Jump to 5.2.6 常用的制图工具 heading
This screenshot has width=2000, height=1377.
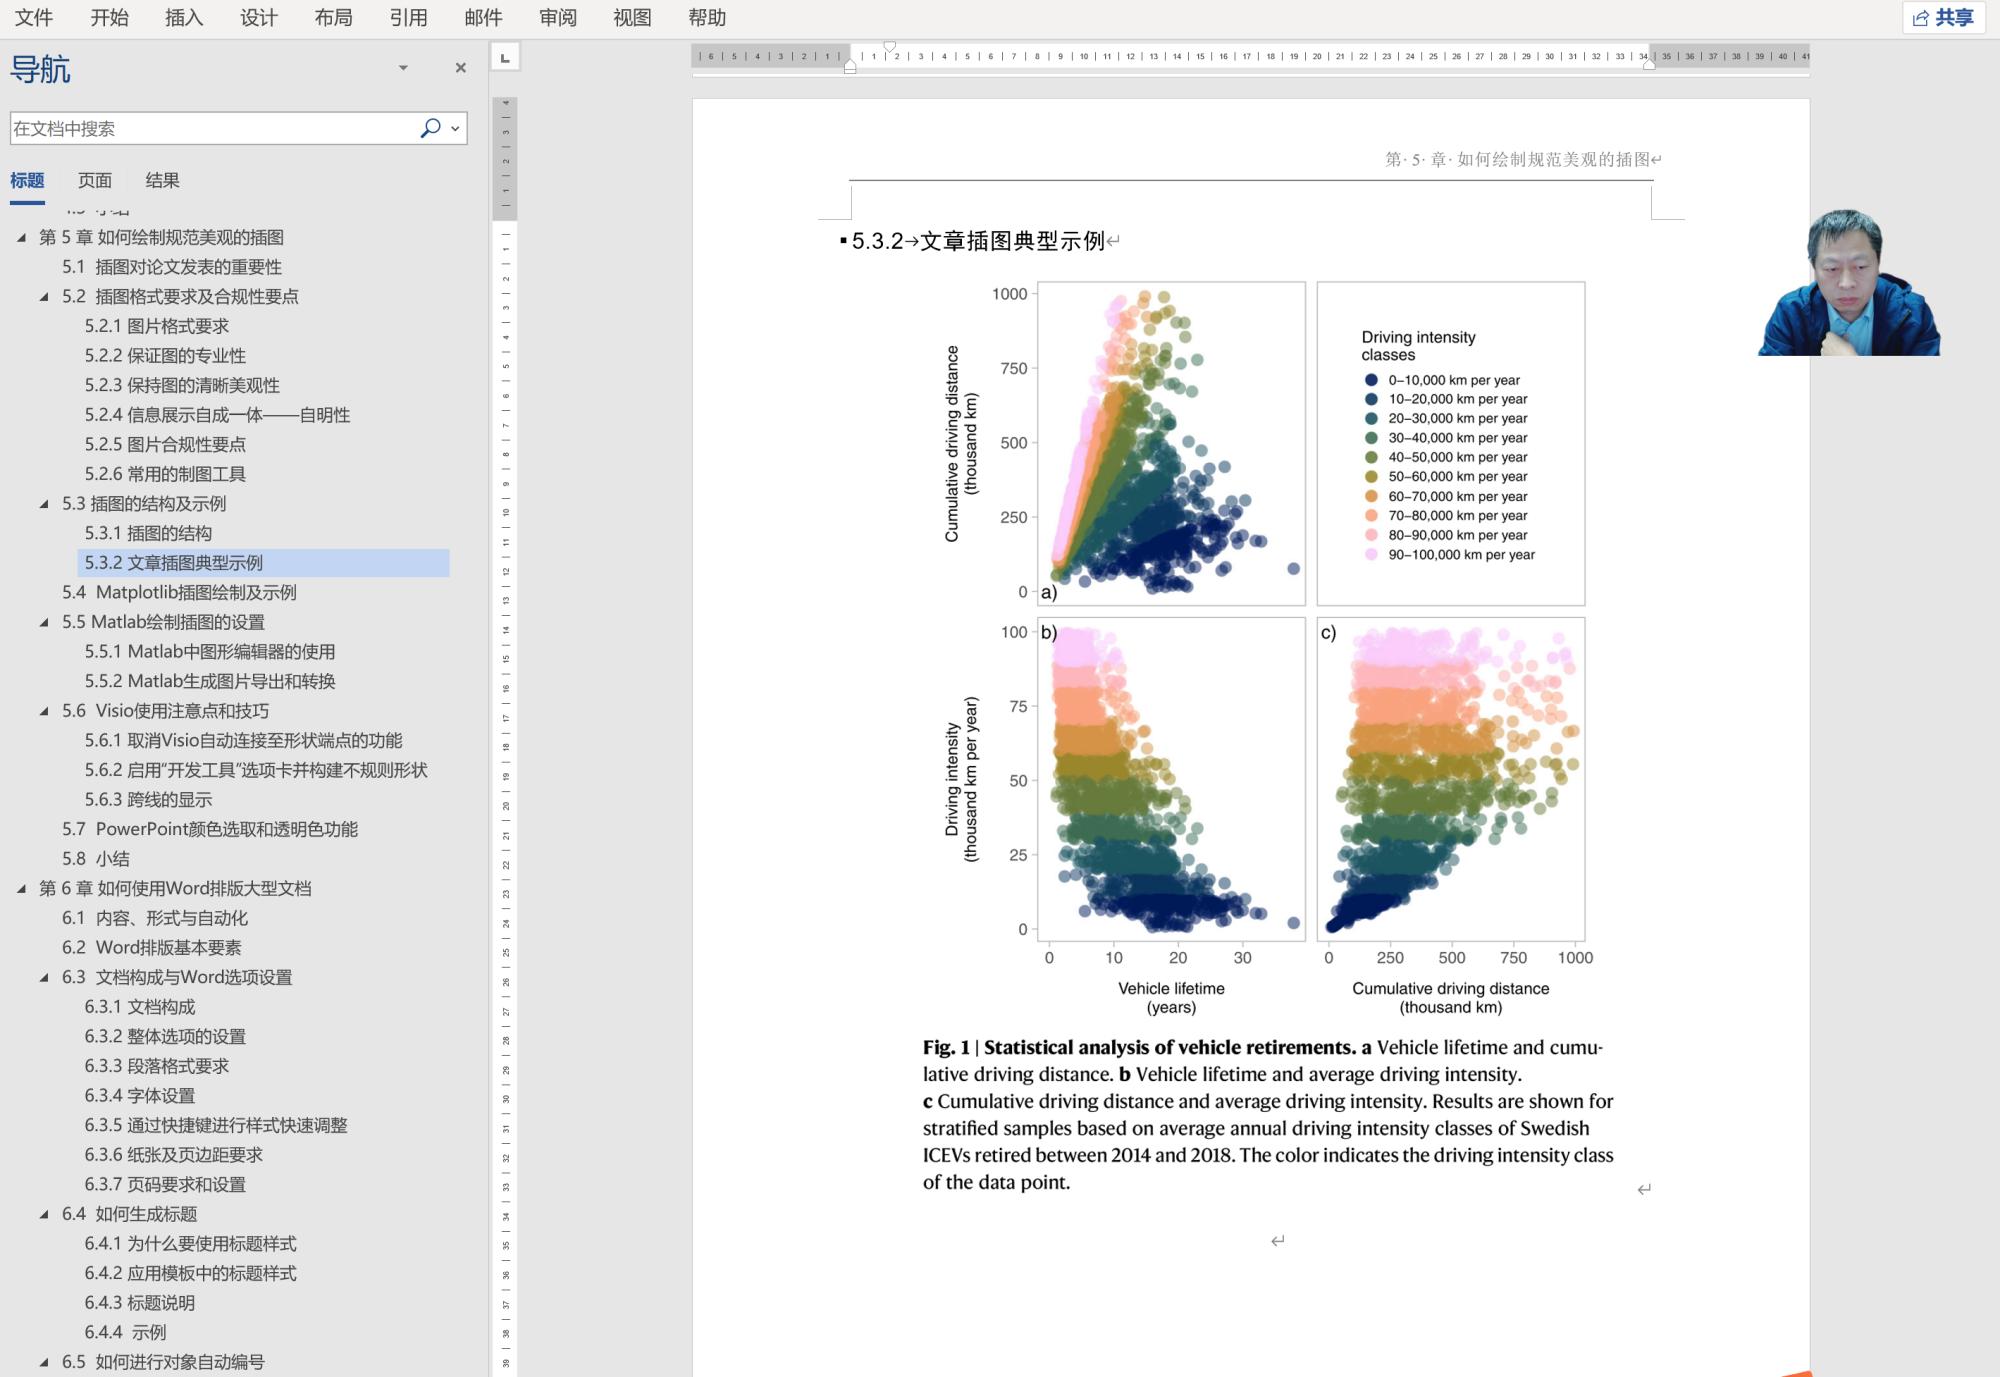click(165, 474)
